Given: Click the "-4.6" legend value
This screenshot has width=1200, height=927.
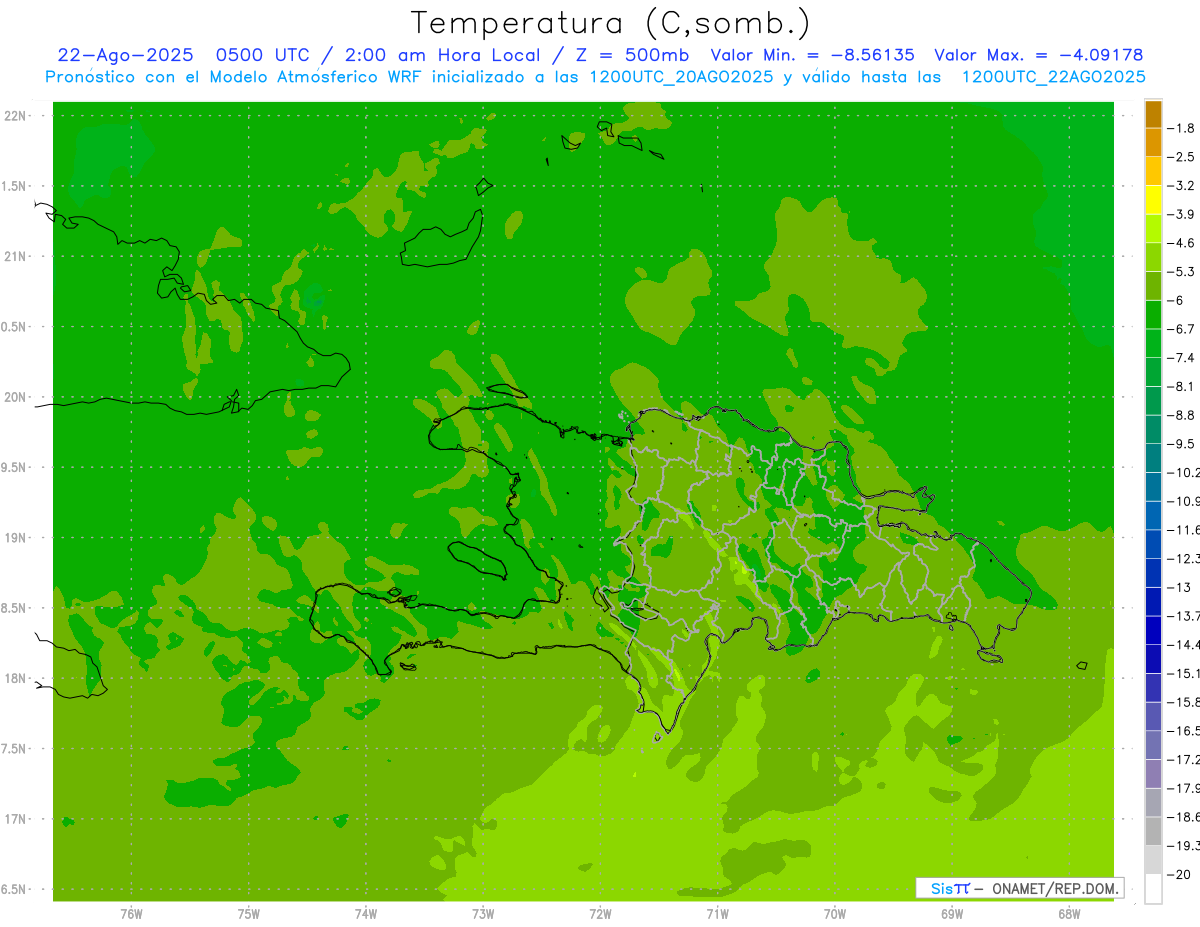Looking at the screenshot, I should click(x=1183, y=243).
